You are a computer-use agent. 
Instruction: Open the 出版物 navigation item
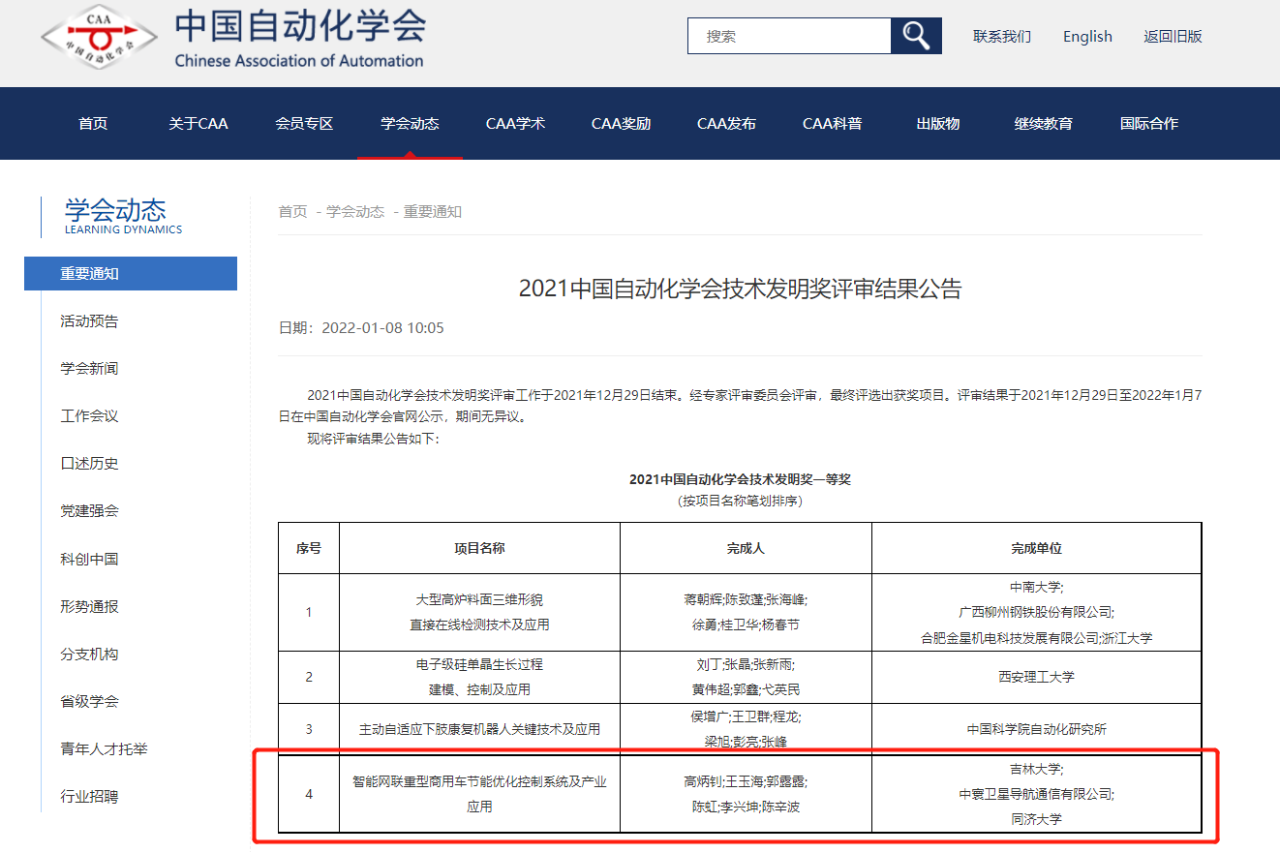point(938,124)
